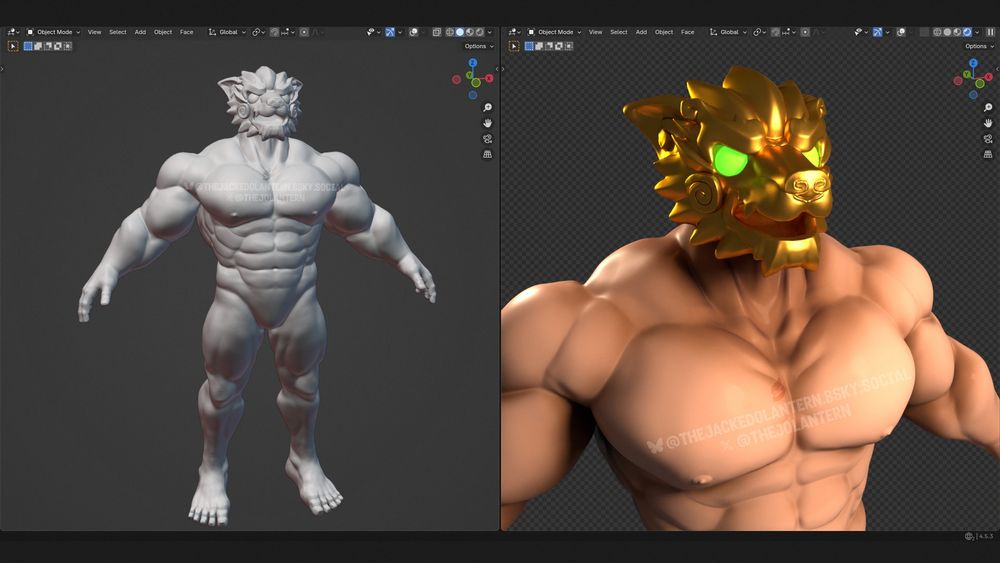The width and height of the screenshot is (1000, 563).
Task: Open Global orientation dropdown in right viewport
Action: (728, 32)
